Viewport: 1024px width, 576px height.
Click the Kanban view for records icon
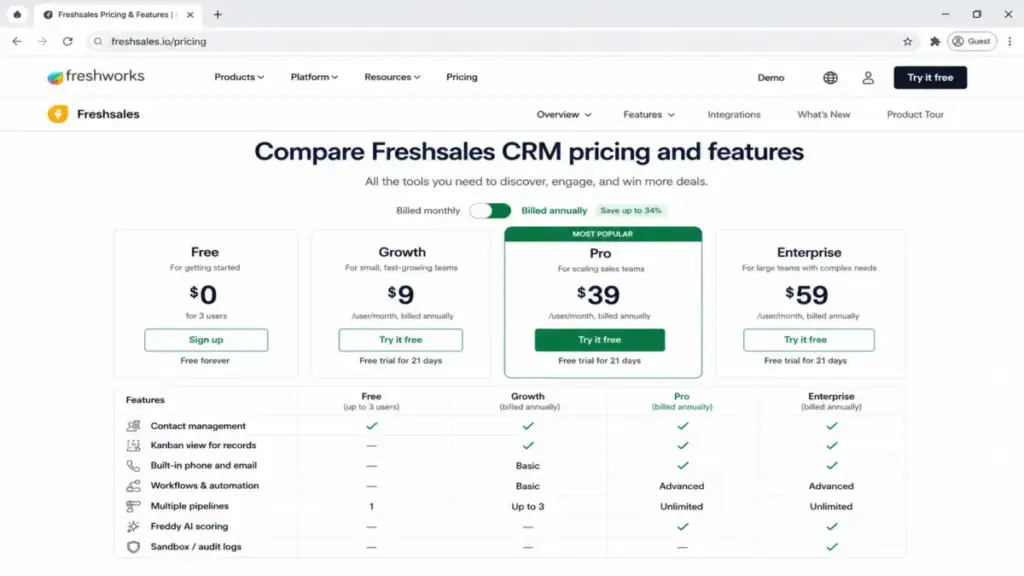click(x=133, y=445)
